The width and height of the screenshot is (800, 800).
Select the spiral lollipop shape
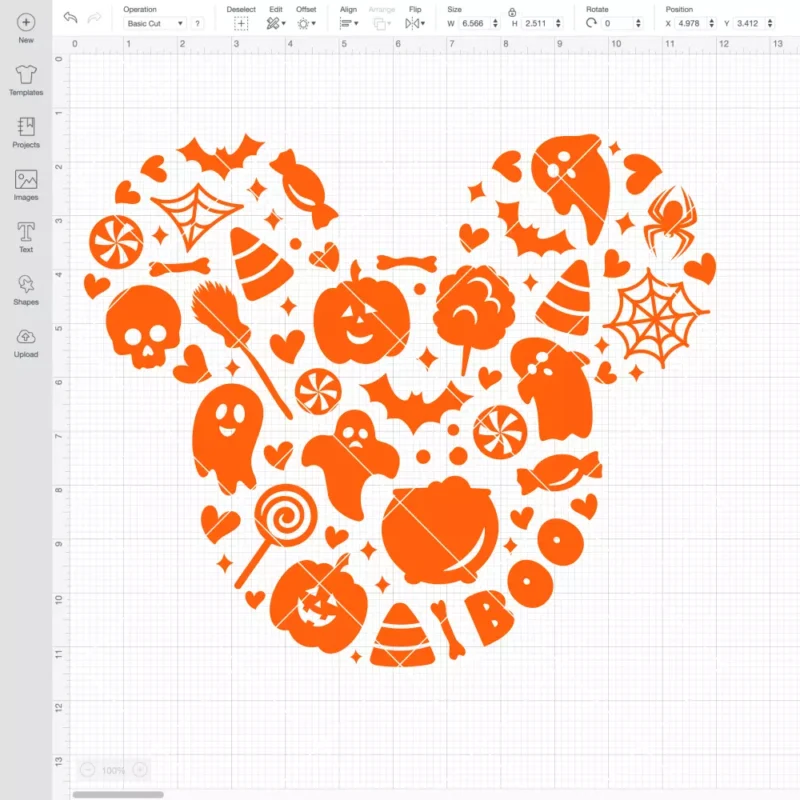[x=278, y=534]
